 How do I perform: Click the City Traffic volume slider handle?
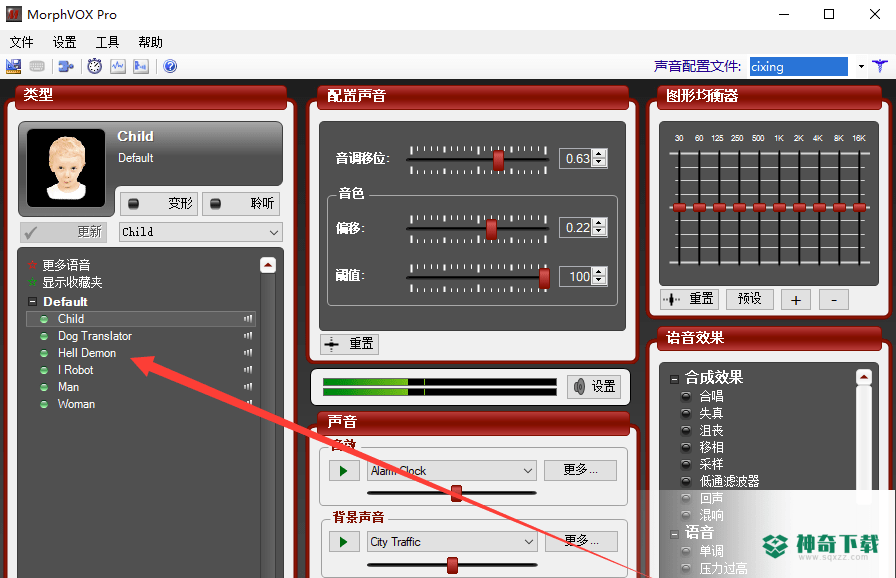tap(453, 565)
